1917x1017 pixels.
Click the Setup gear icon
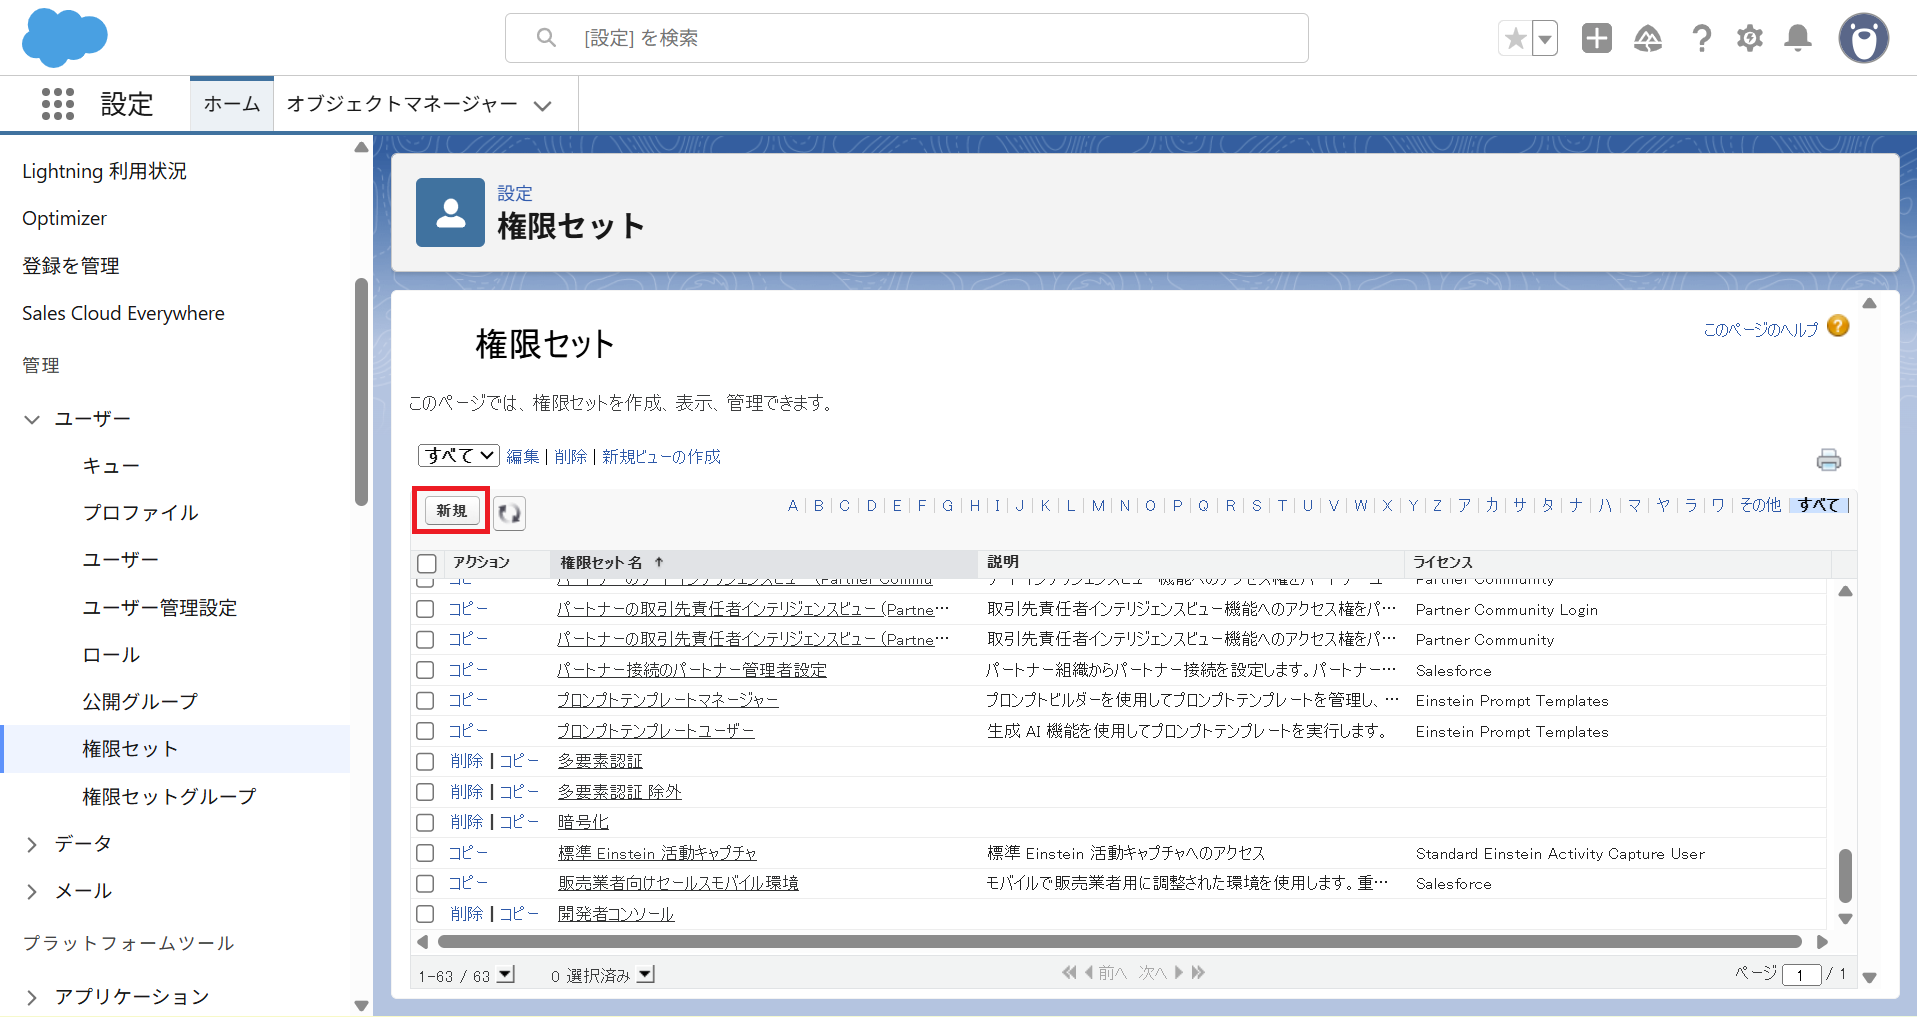tap(1749, 39)
